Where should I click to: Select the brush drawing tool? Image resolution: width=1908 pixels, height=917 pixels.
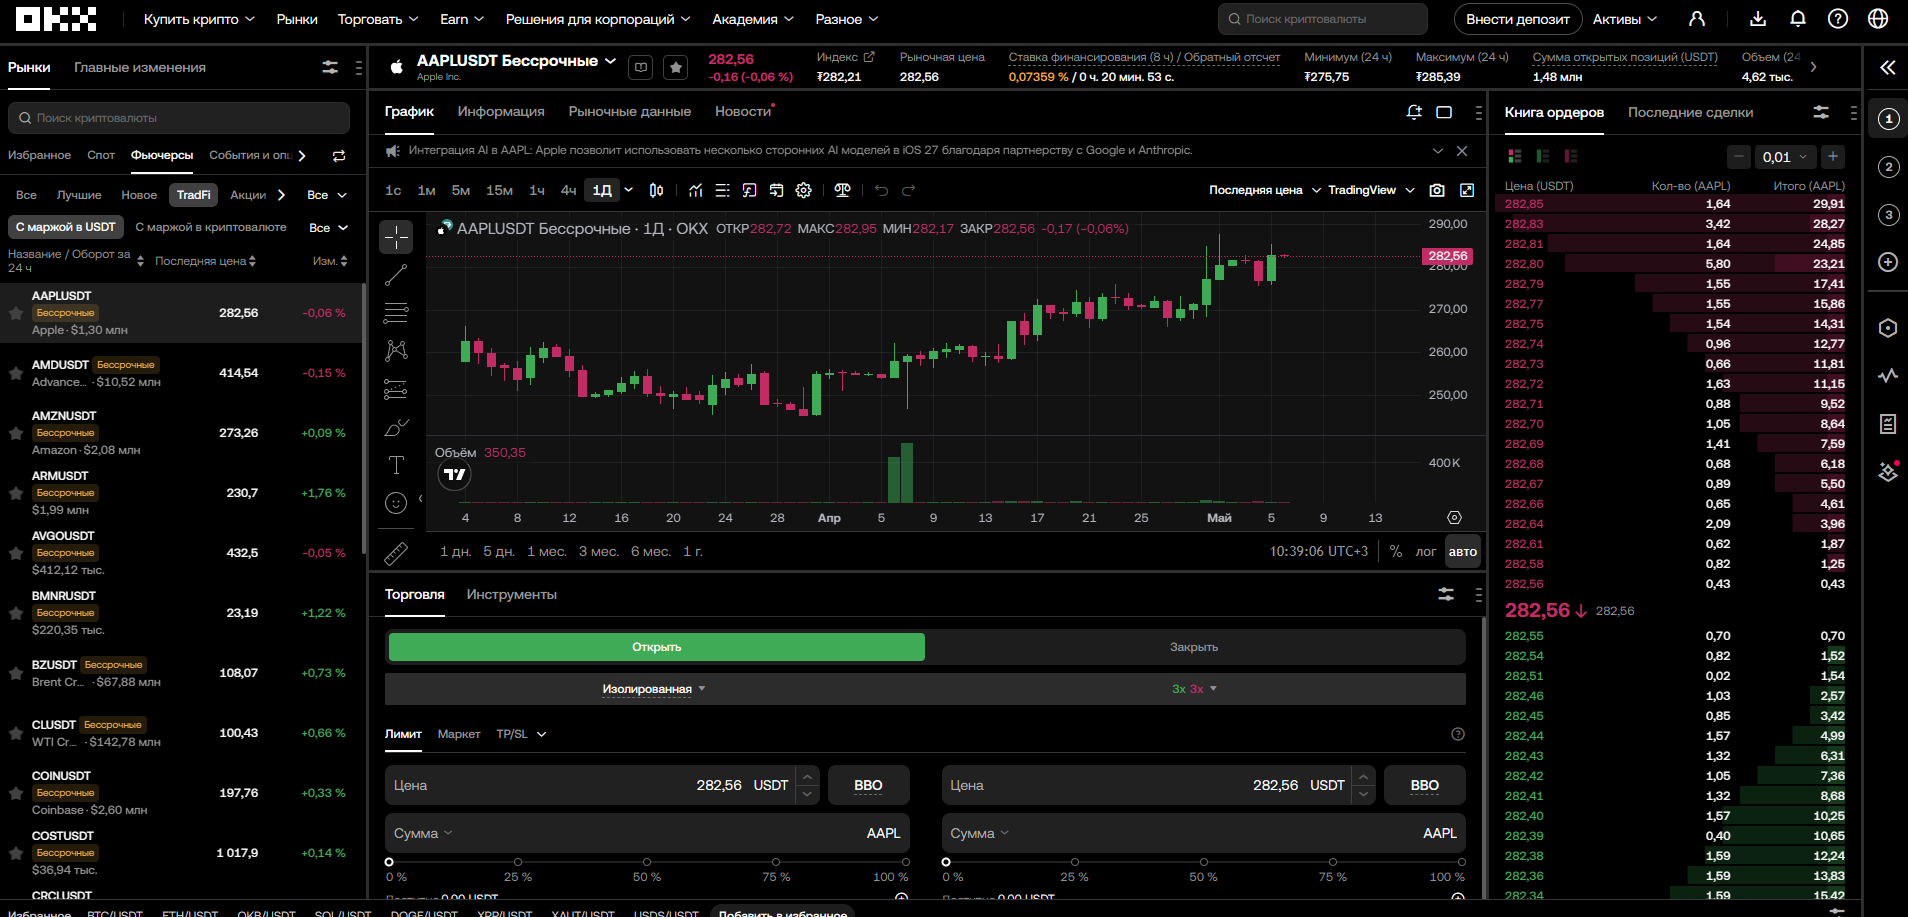point(396,427)
